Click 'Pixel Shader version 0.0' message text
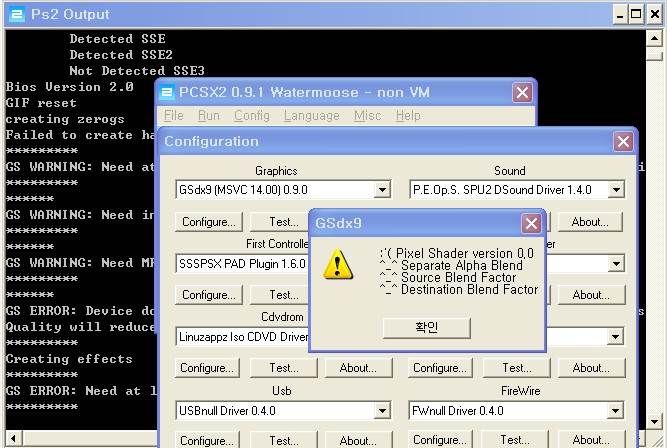Viewport: 667px width, 448px height. pyautogui.click(x=465, y=254)
